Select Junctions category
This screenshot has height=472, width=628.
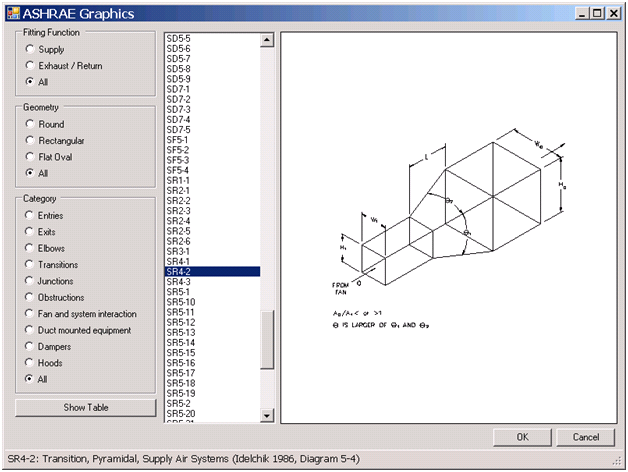click(x=29, y=281)
